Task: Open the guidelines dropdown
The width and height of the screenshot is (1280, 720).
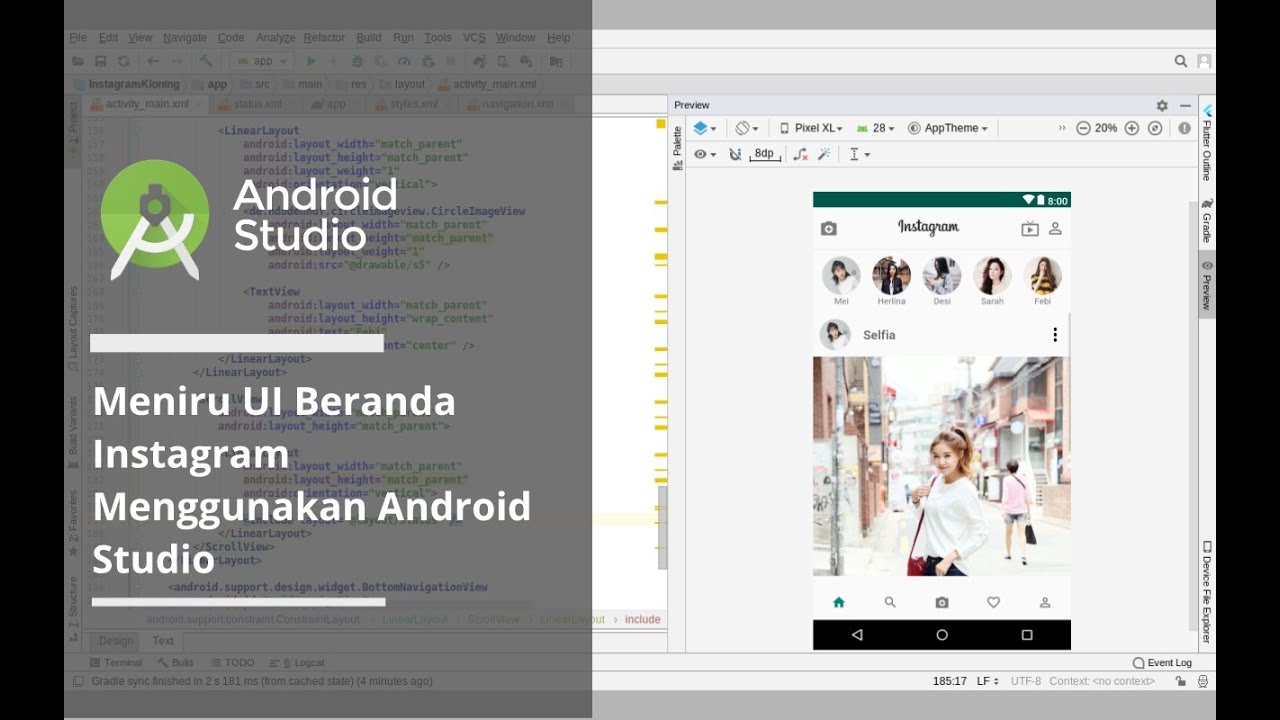Action: pos(859,154)
